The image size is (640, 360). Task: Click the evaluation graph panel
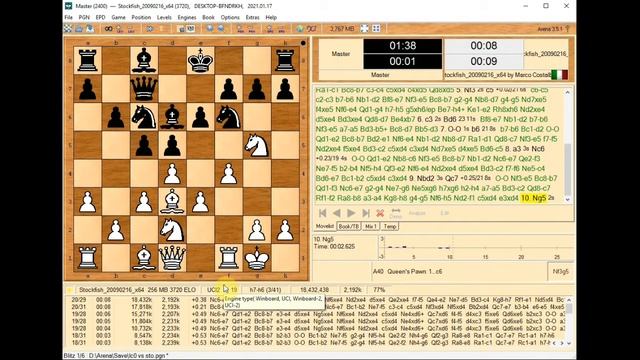pos(476,247)
